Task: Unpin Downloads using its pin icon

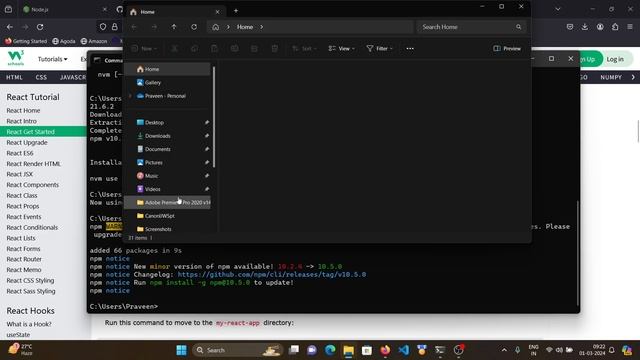Action: pyautogui.click(x=207, y=136)
